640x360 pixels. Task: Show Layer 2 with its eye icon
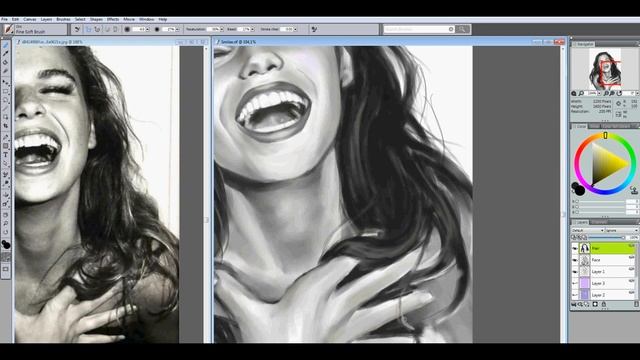pos(575,295)
